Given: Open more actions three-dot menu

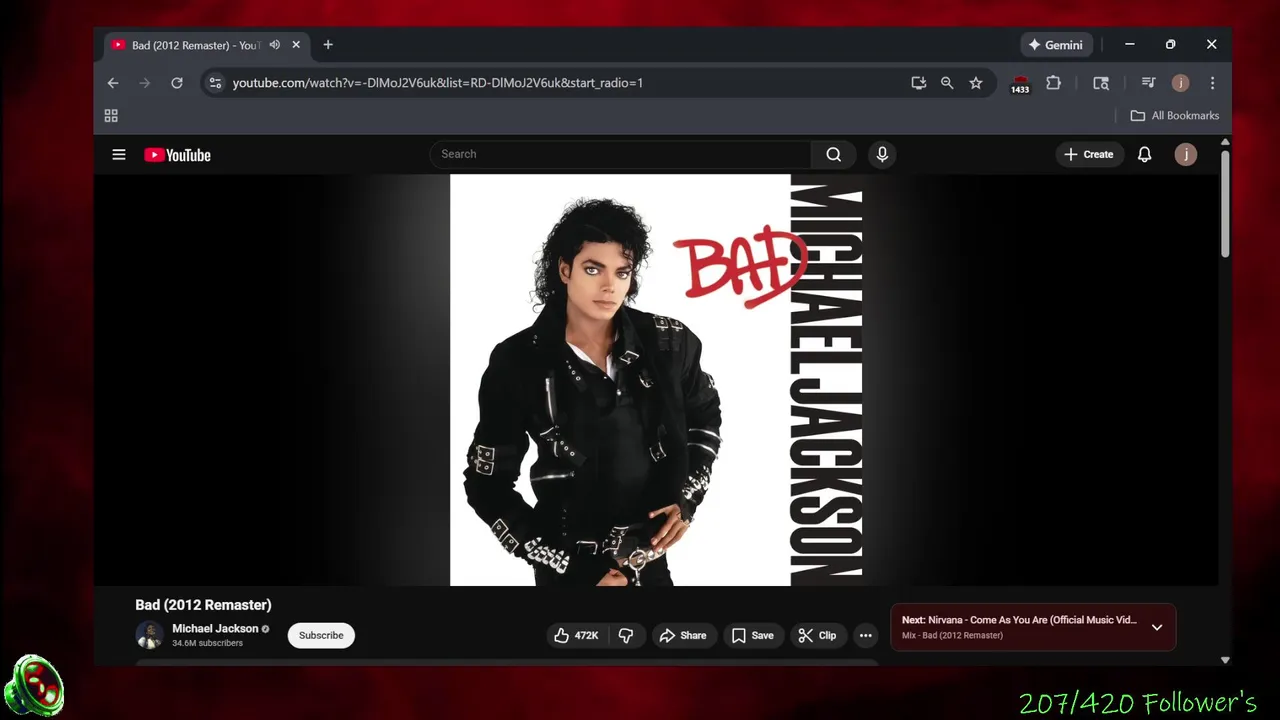Looking at the screenshot, I should pos(866,636).
